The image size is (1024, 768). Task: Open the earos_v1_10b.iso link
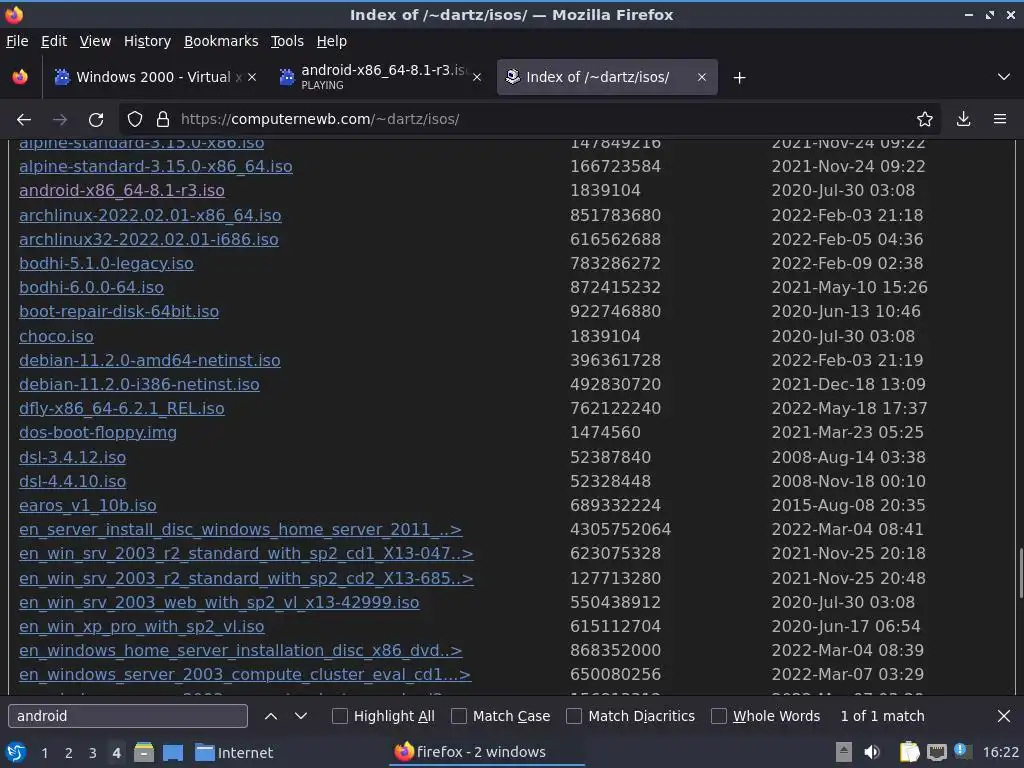coord(88,505)
